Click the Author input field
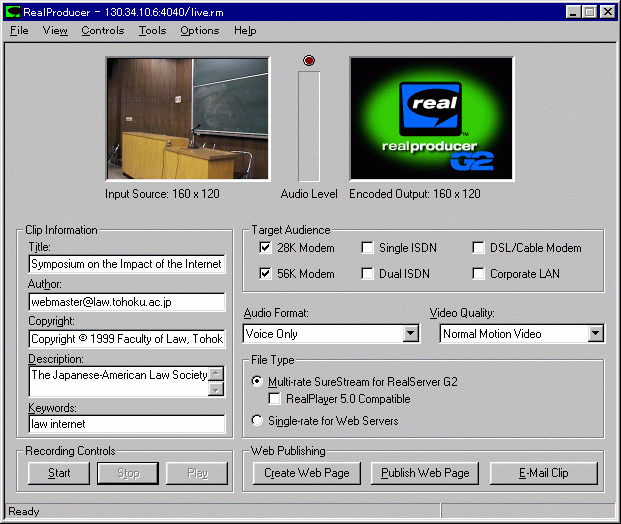Viewport: 621px width, 524px height. click(127, 302)
